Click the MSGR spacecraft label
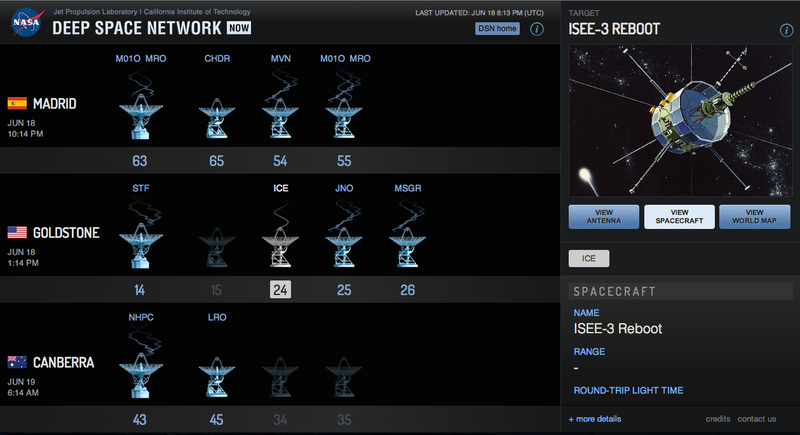Image resolution: width=800 pixels, height=435 pixels. point(408,188)
